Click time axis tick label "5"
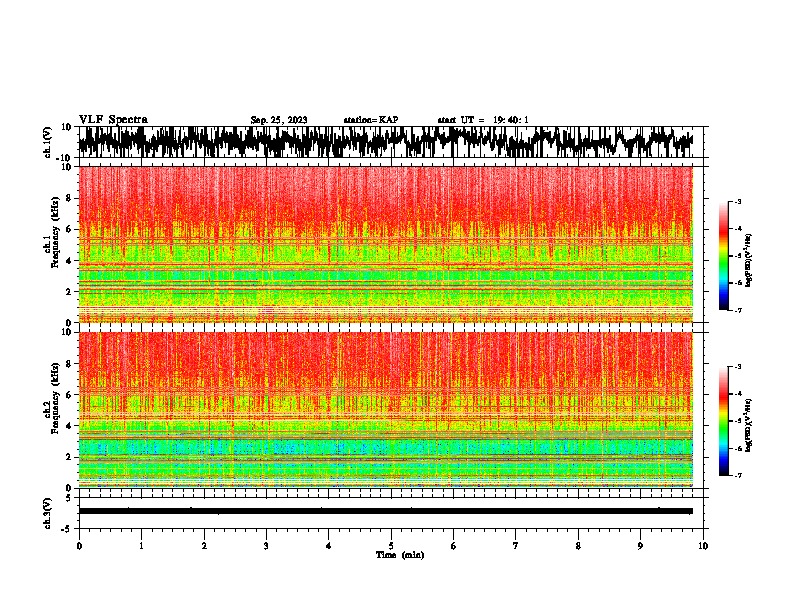This screenshot has width=792, height=612. (391, 546)
